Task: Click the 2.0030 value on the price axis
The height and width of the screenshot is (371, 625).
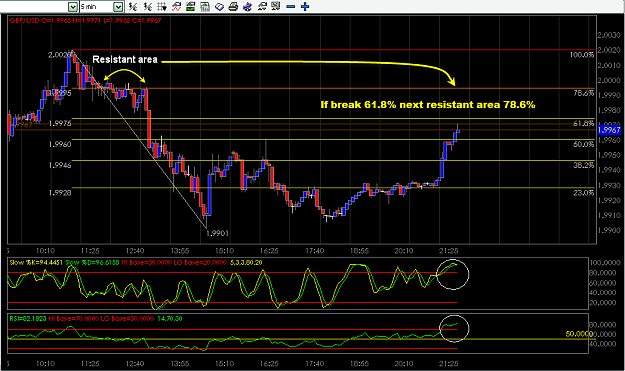Action: point(609,35)
